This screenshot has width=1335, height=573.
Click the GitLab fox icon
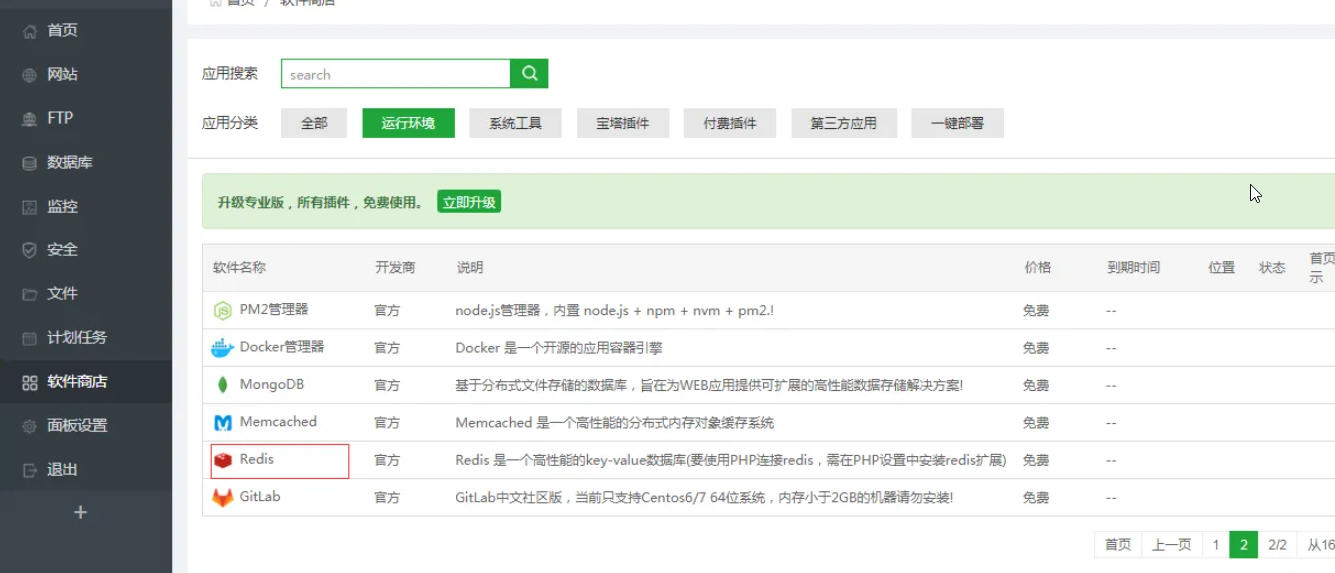(x=222, y=497)
